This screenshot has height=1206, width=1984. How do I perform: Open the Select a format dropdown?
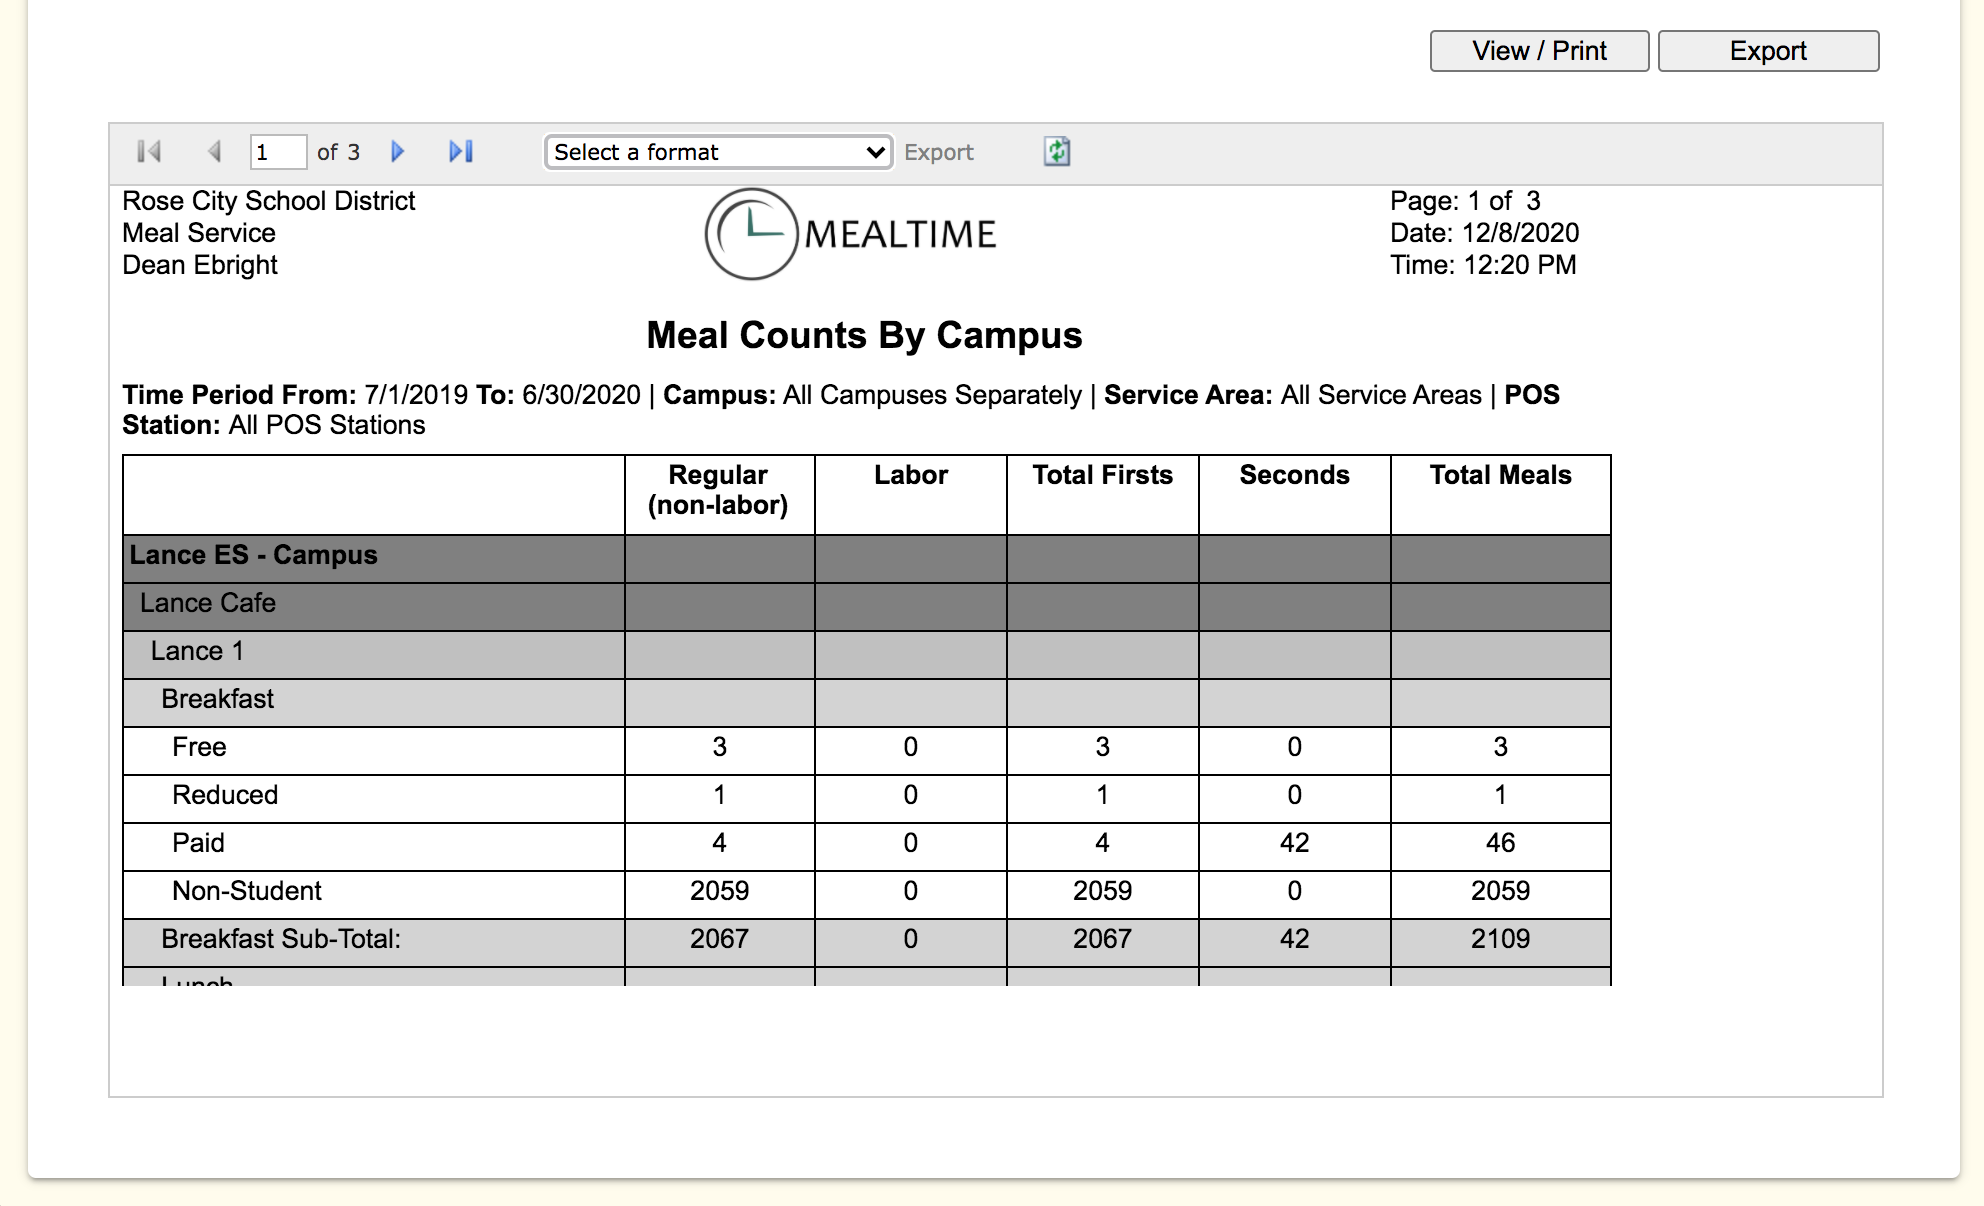(x=718, y=152)
